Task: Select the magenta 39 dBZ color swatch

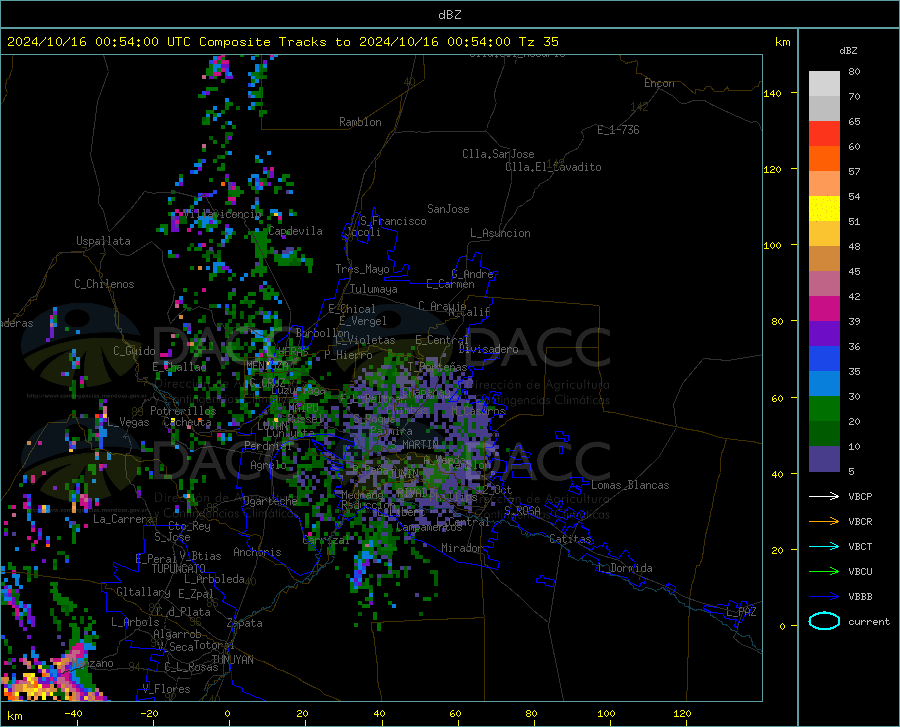Action: tap(824, 309)
